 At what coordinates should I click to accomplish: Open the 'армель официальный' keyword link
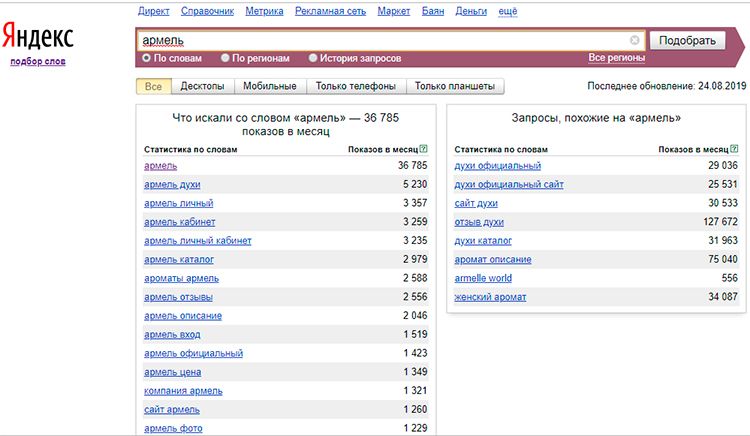[194, 353]
